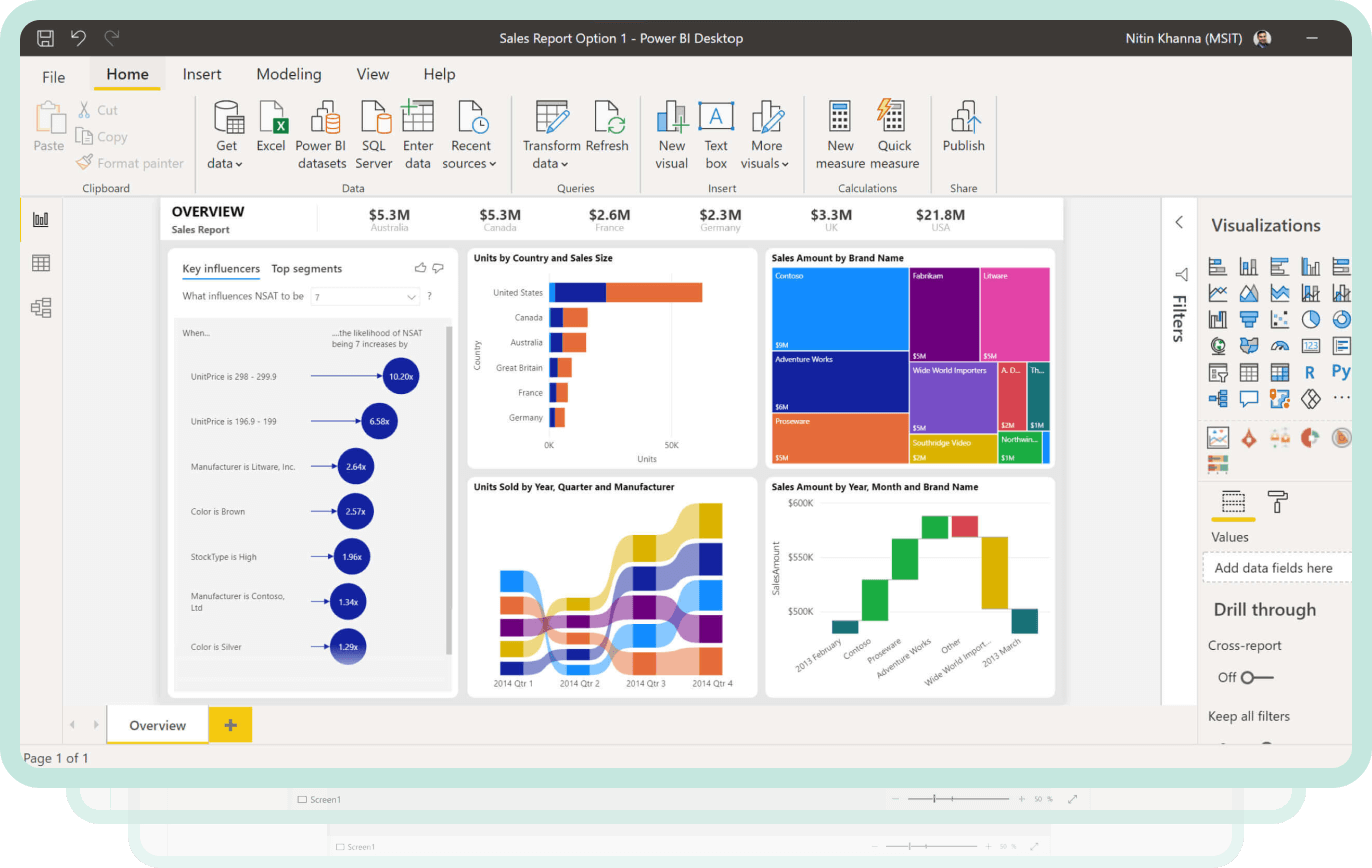Pick the scatter chart visualization
Viewport: 1372px width, 868px height.
[x=1280, y=320]
